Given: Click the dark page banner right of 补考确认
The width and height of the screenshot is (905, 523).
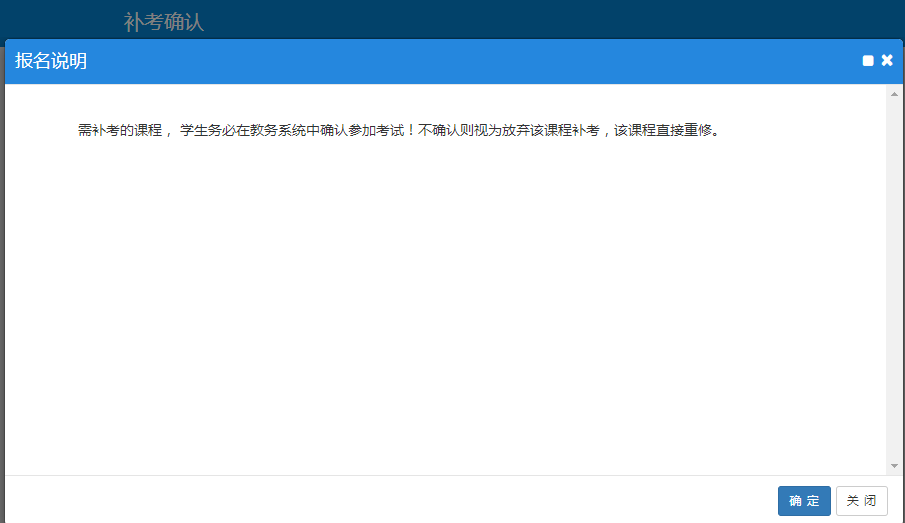Looking at the screenshot, I should 550,20.
